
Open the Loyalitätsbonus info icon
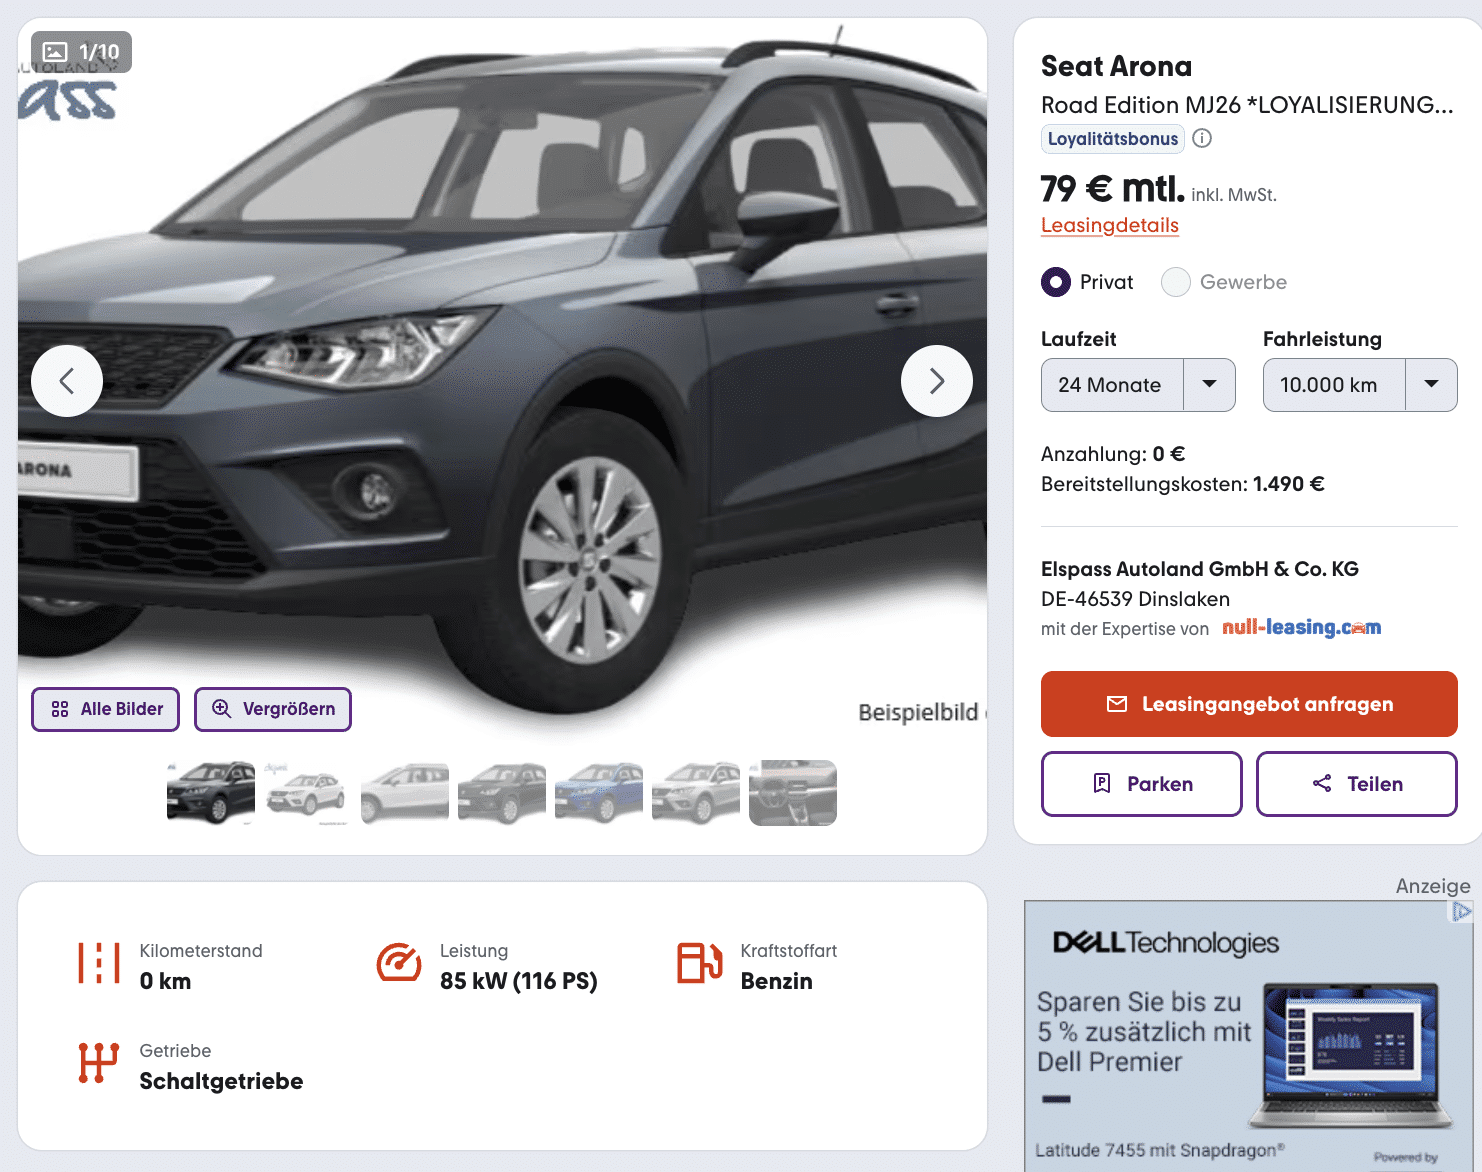point(1202,139)
